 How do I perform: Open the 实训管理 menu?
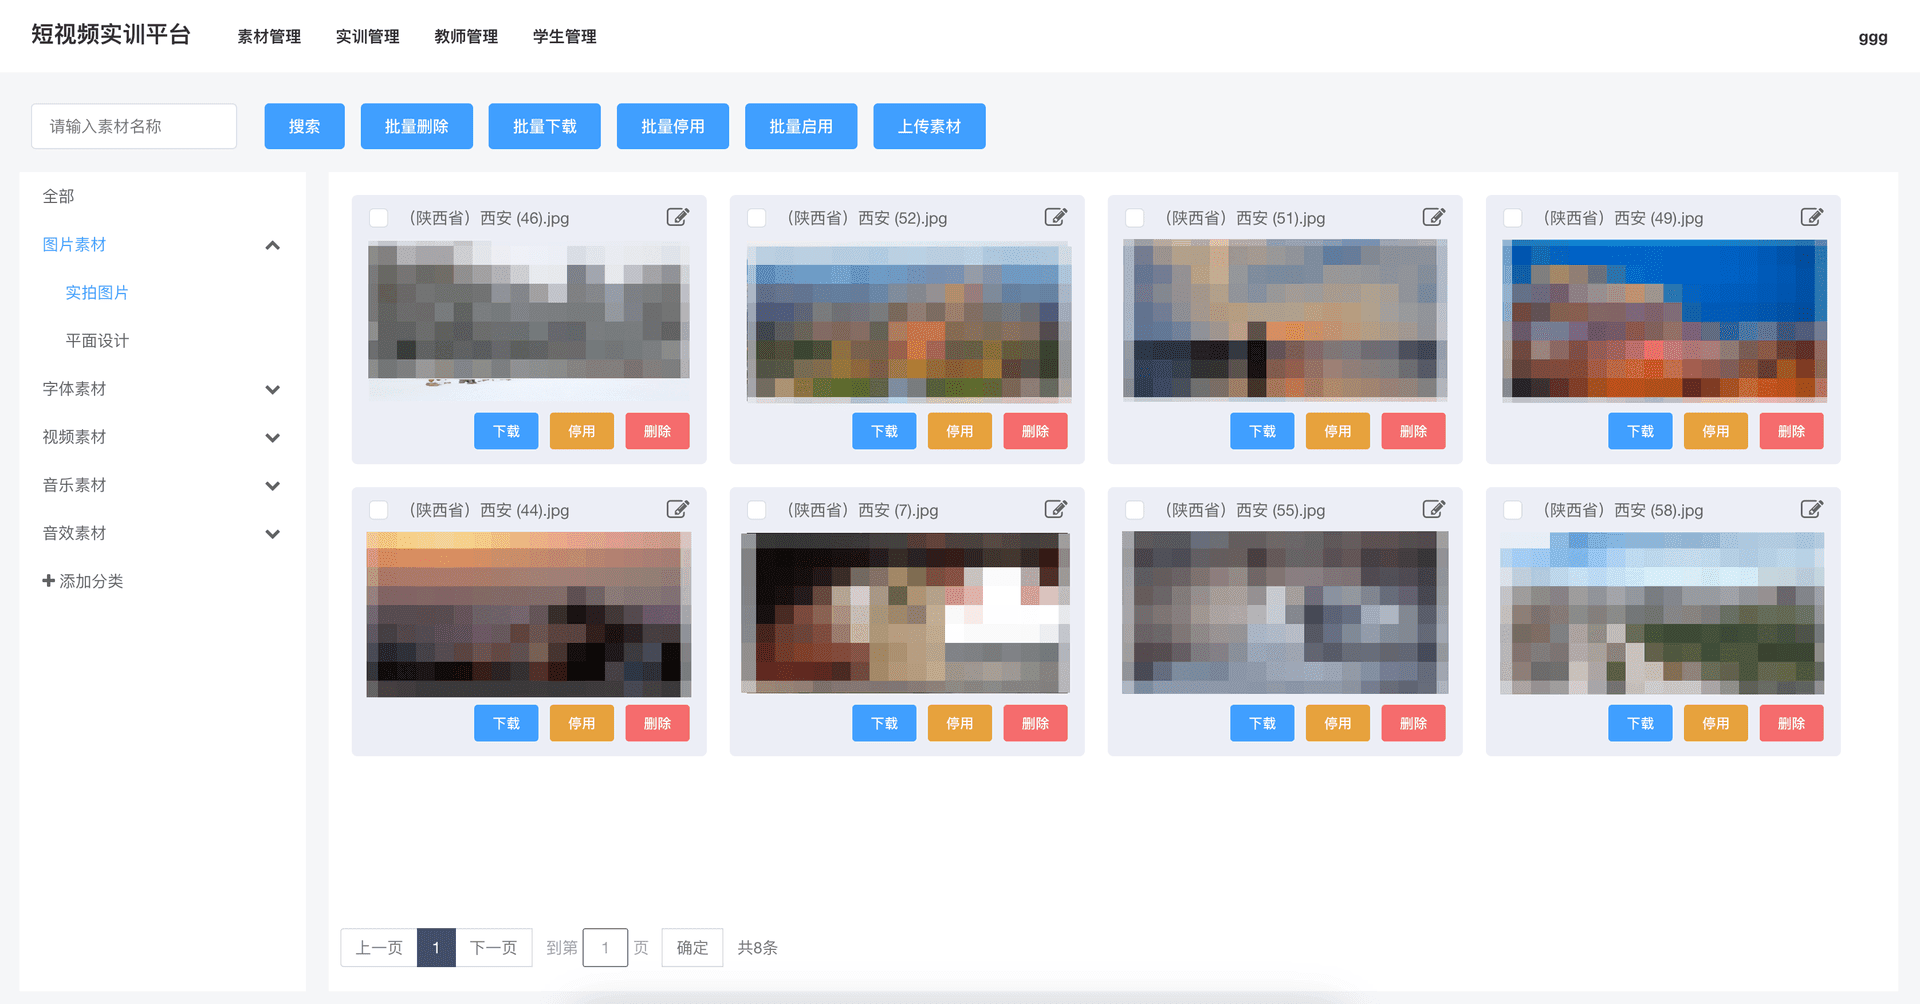367,37
